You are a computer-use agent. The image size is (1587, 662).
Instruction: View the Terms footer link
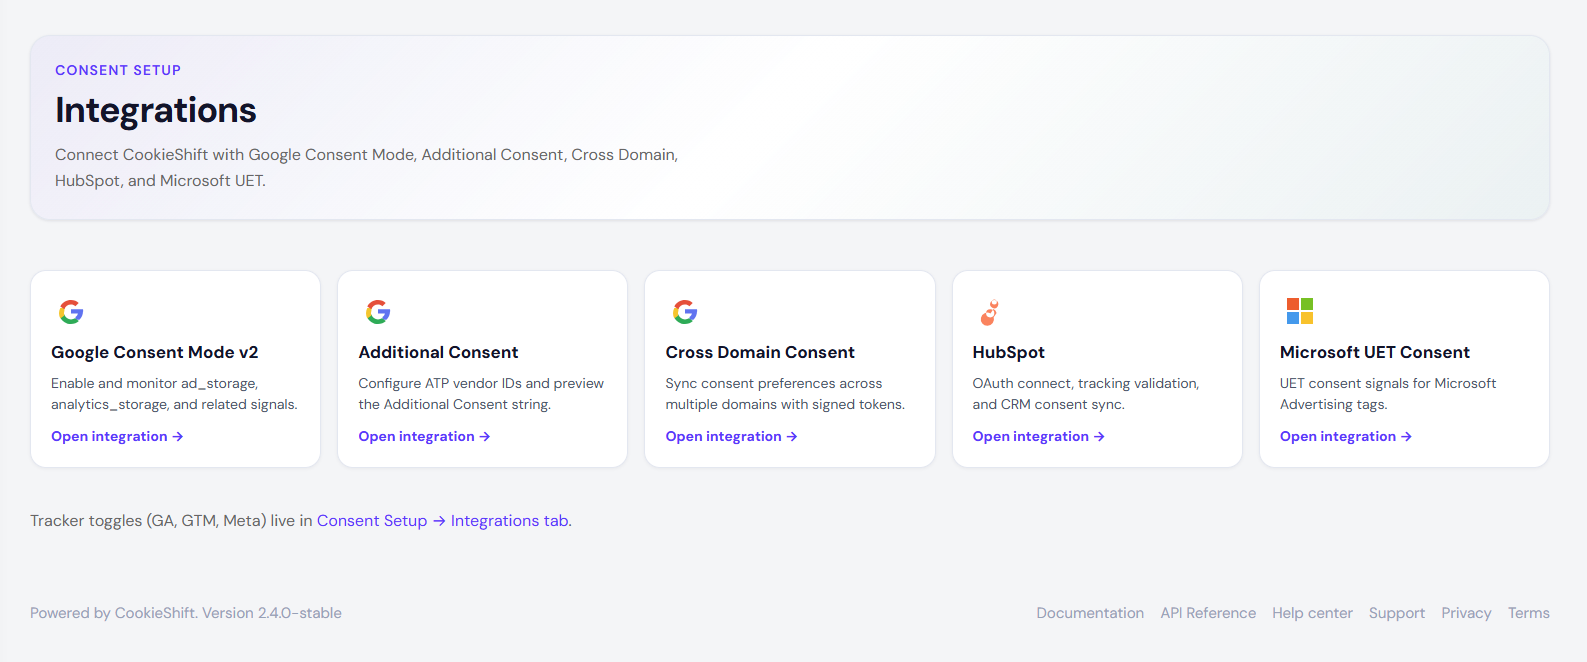click(1529, 613)
